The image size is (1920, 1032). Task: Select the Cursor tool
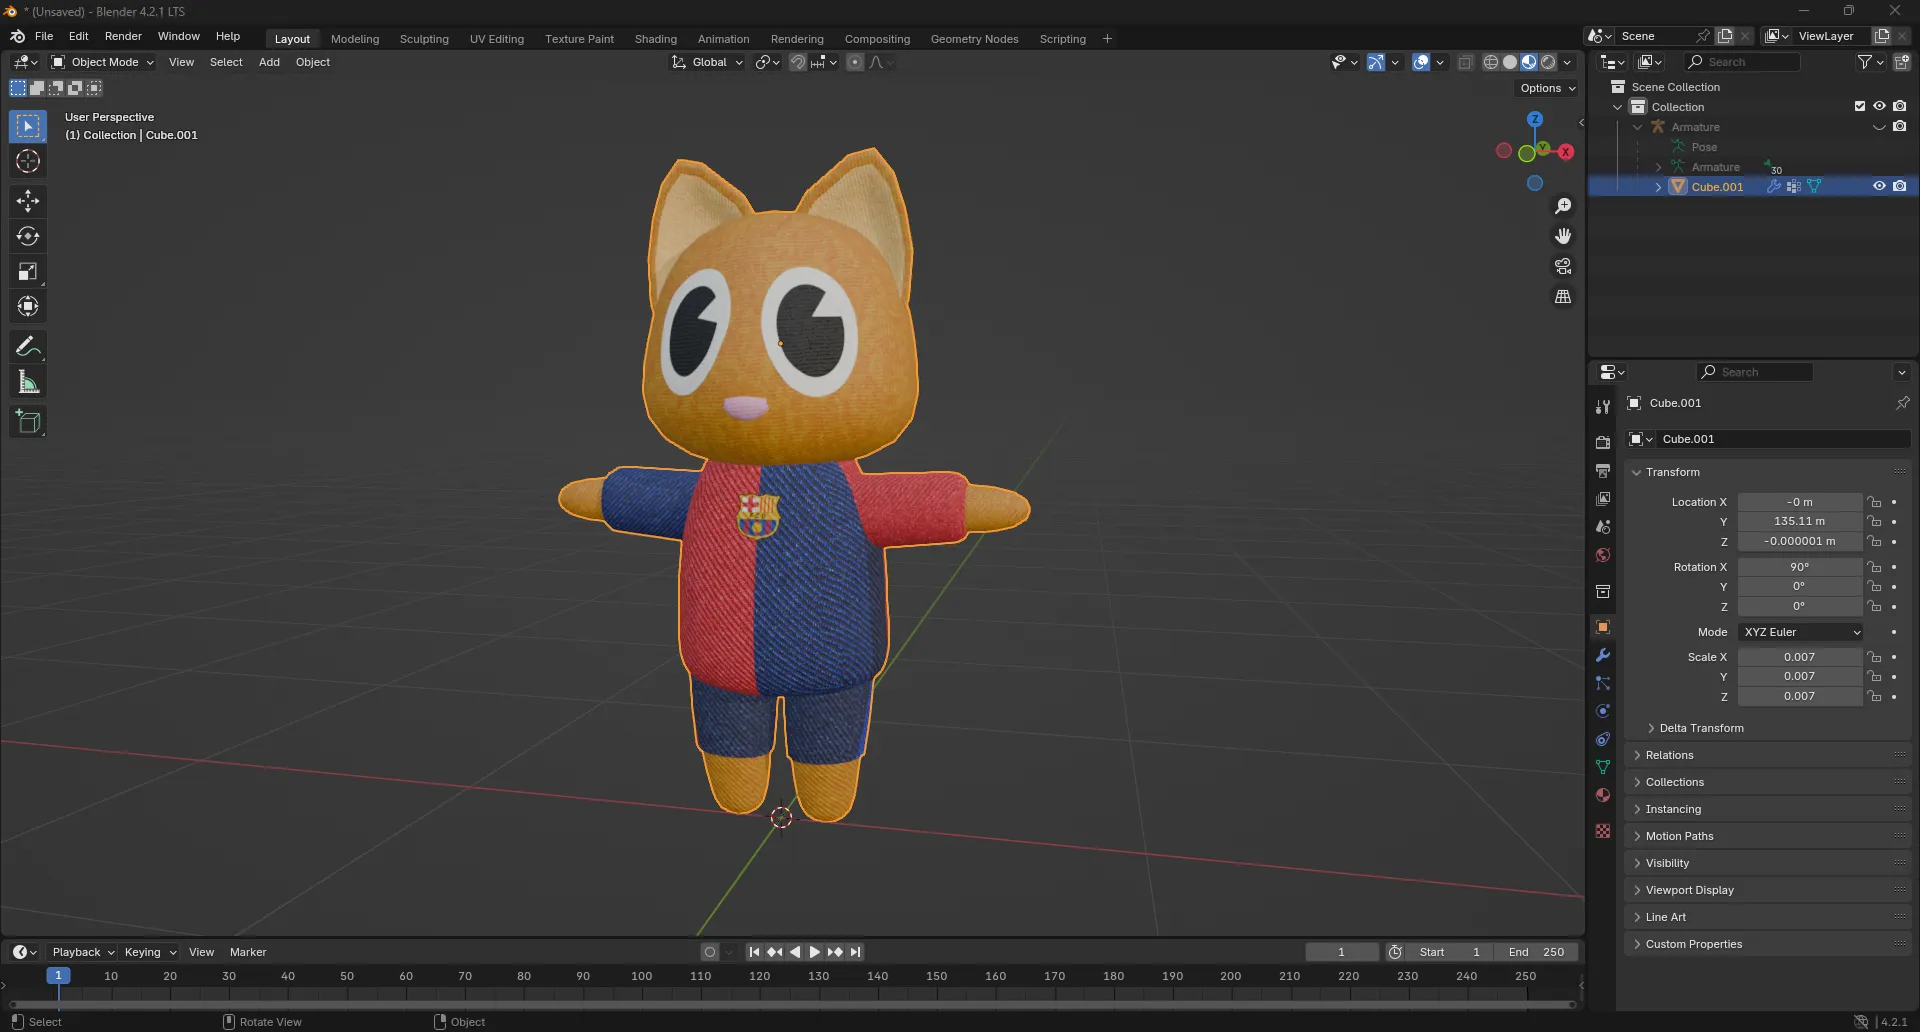28,161
